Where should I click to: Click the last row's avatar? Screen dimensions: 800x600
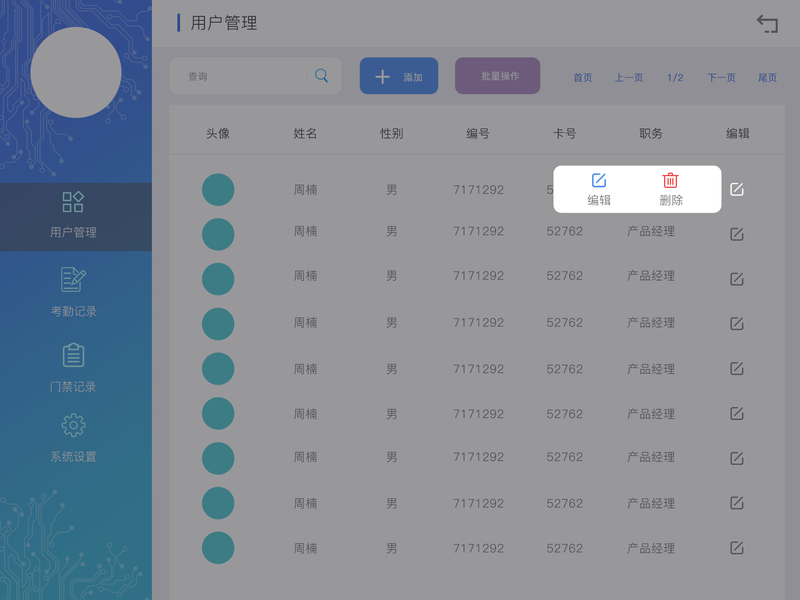[x=218, y=548]
